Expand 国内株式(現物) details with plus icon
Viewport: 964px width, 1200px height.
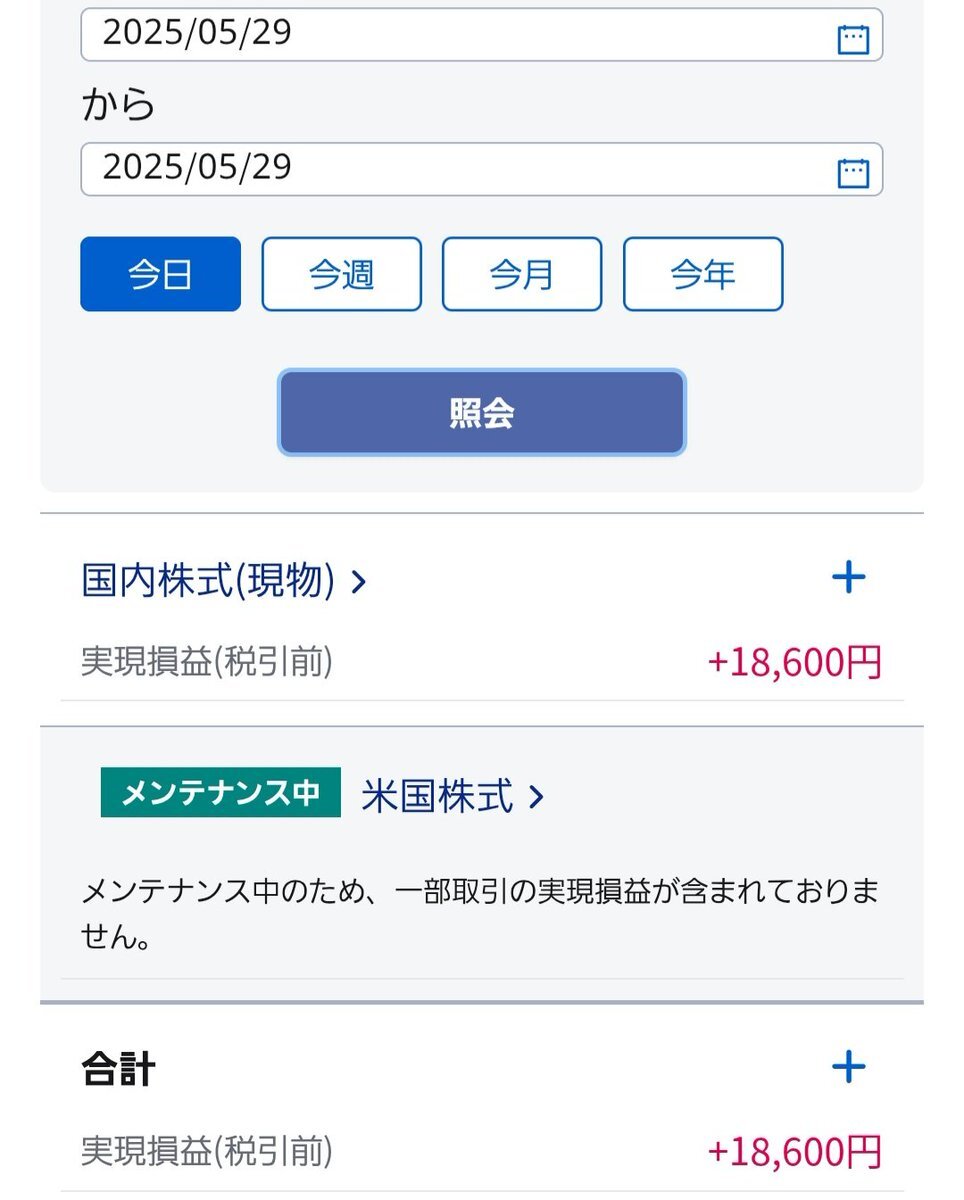click(x=848, y=578)
